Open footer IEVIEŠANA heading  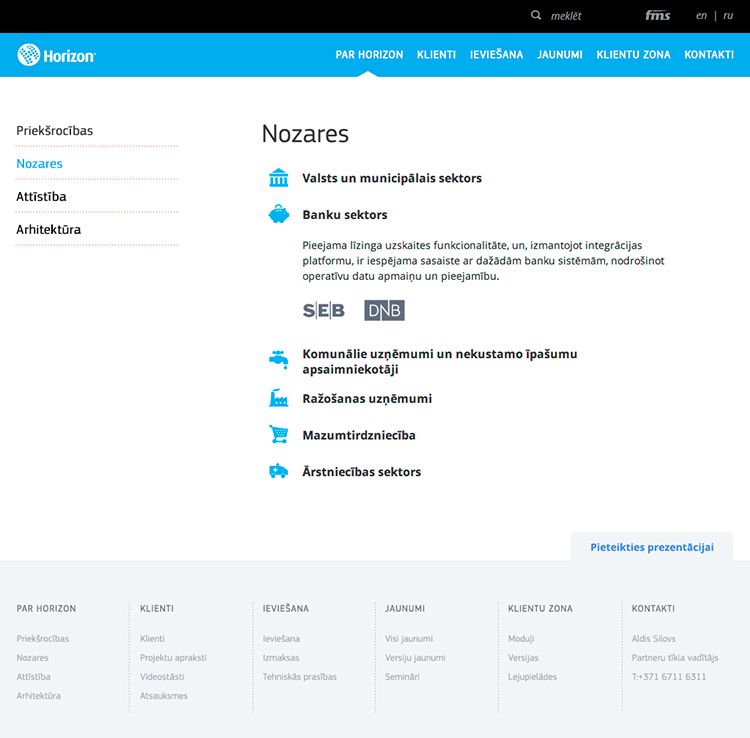pyautogui.click(x=286, y=608)
